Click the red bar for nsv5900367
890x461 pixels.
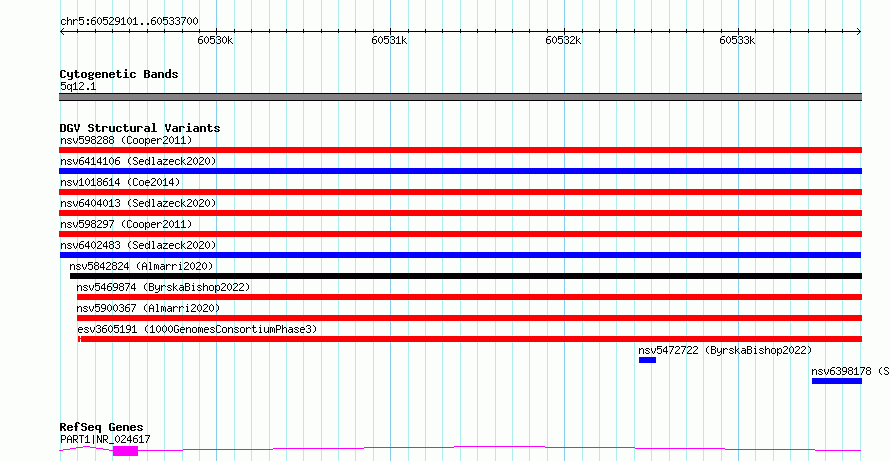tap(469, 318)
